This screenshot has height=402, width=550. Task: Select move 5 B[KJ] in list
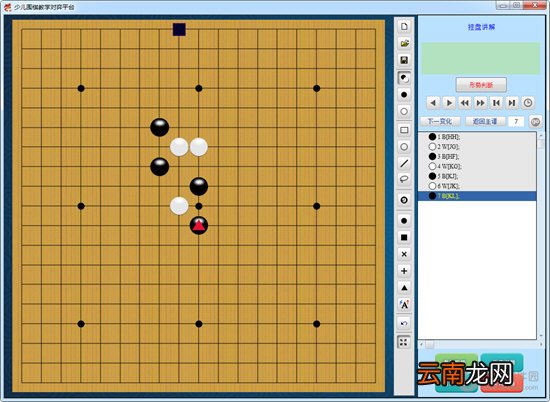477,176
